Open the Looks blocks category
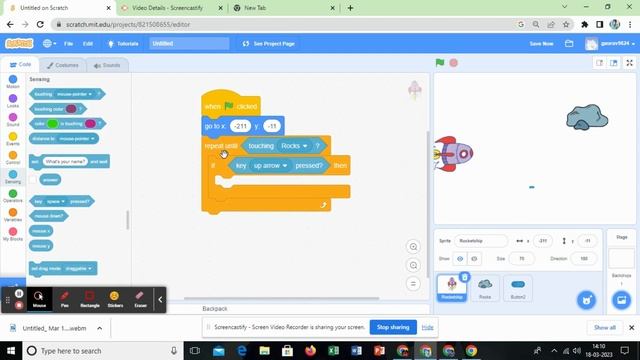 [13, 101]
